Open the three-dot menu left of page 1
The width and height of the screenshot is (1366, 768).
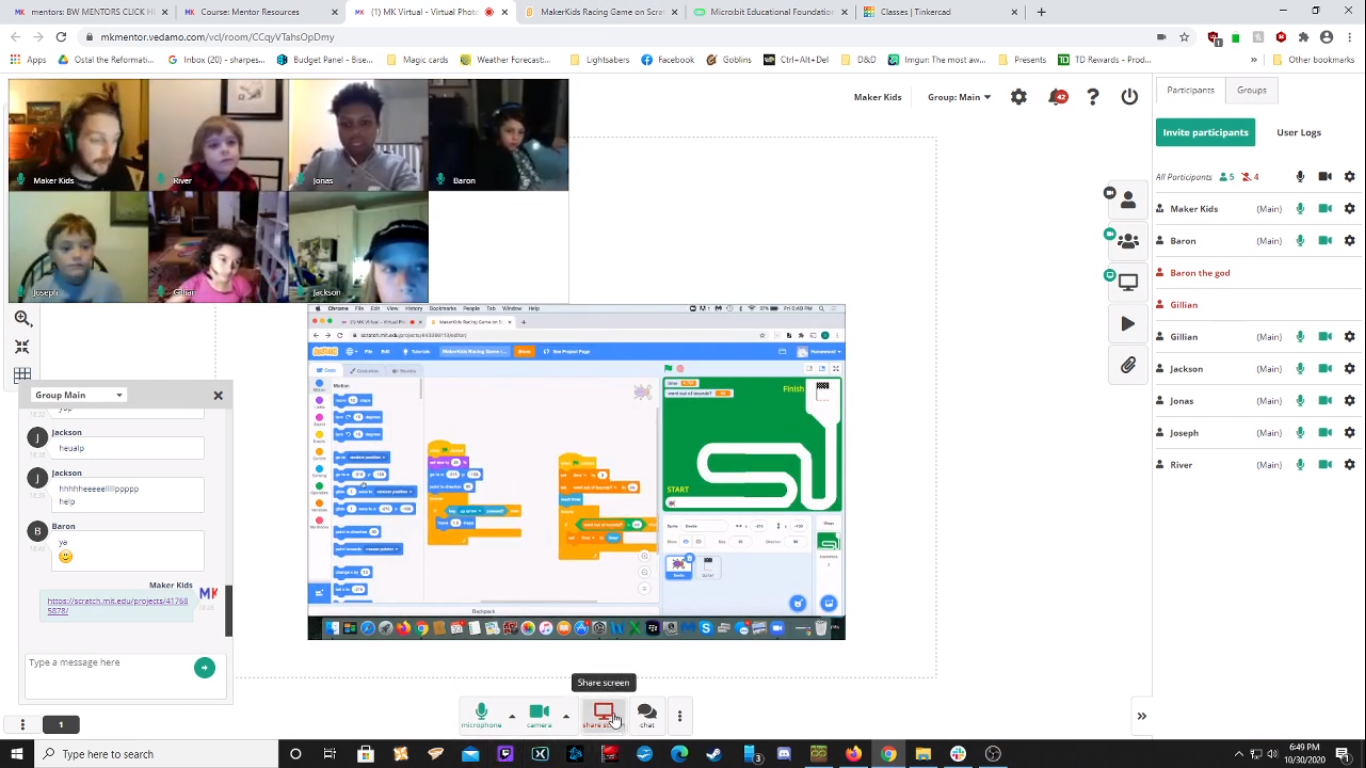tap(22, 724)
